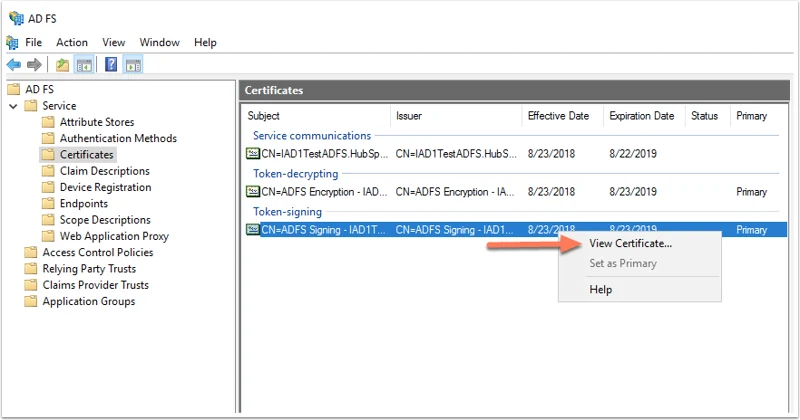Click the AD FS system menu icon beside File
This screenshot has height=420, width=800.
(x=12, y=42)
